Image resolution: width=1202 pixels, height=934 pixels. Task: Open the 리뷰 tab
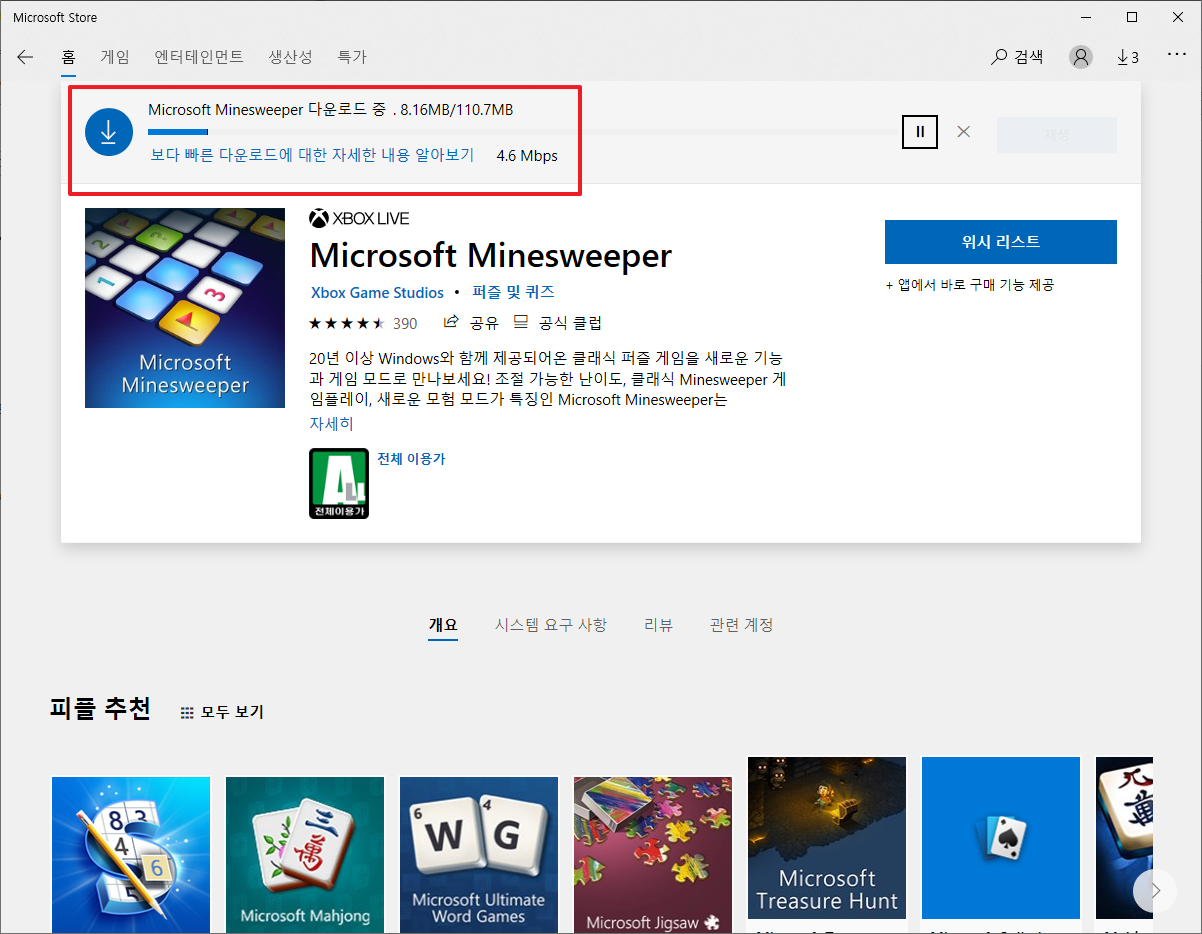pos(658,625)
